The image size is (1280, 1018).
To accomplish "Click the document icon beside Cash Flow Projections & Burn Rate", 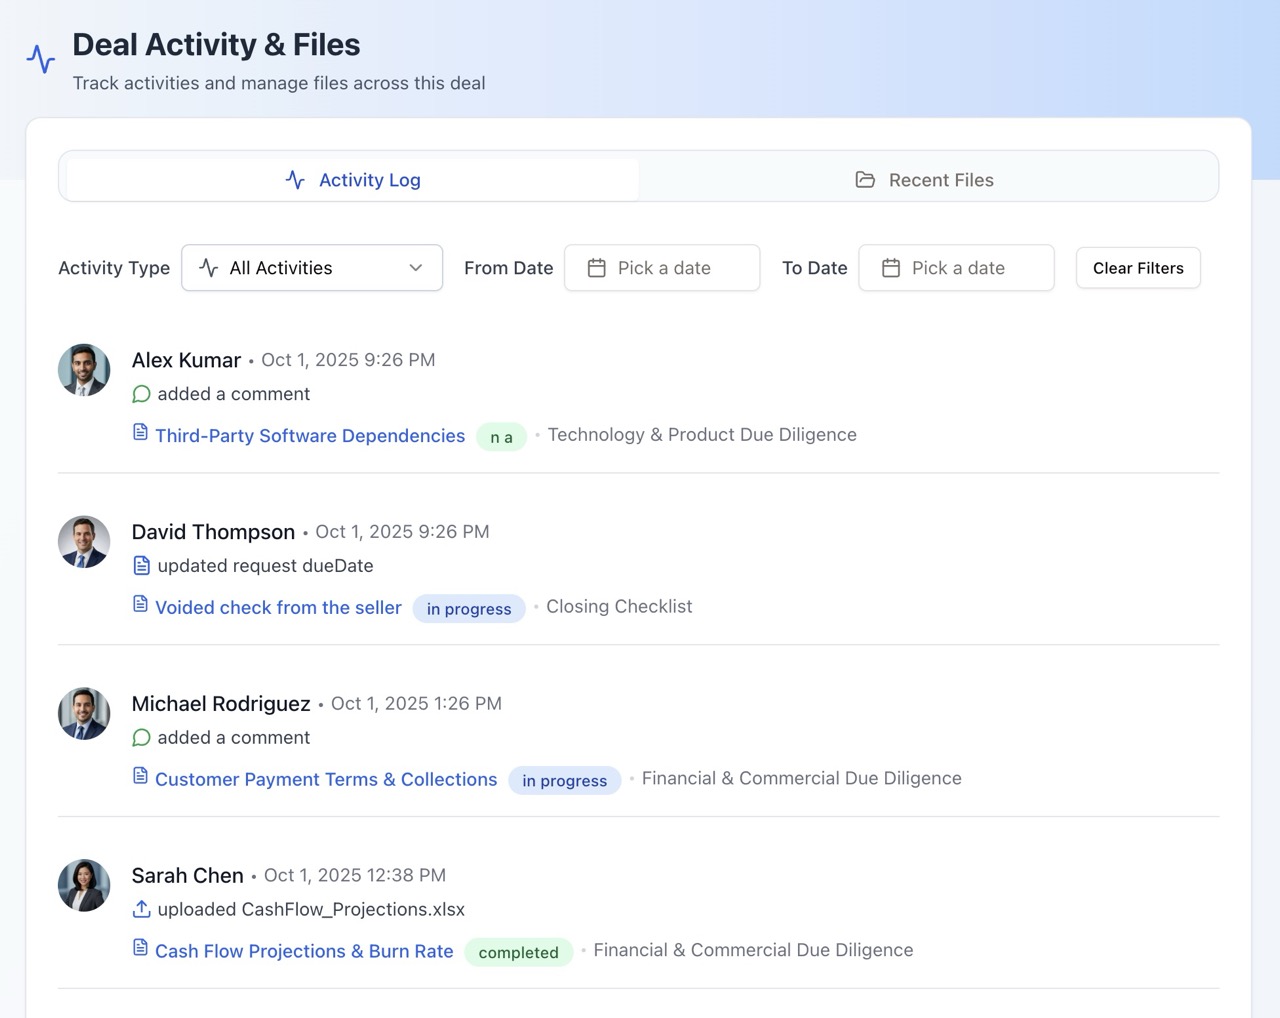I will coord(139,949).
